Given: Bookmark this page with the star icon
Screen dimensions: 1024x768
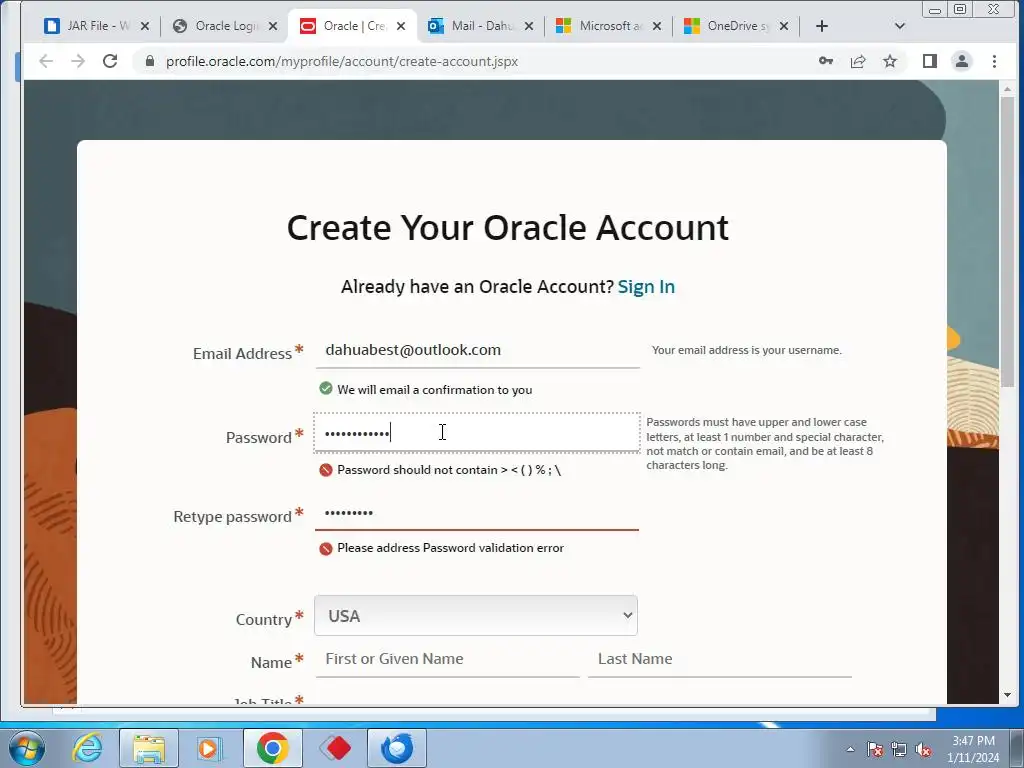Looking at the screenshot, I should tap(890, 61).
